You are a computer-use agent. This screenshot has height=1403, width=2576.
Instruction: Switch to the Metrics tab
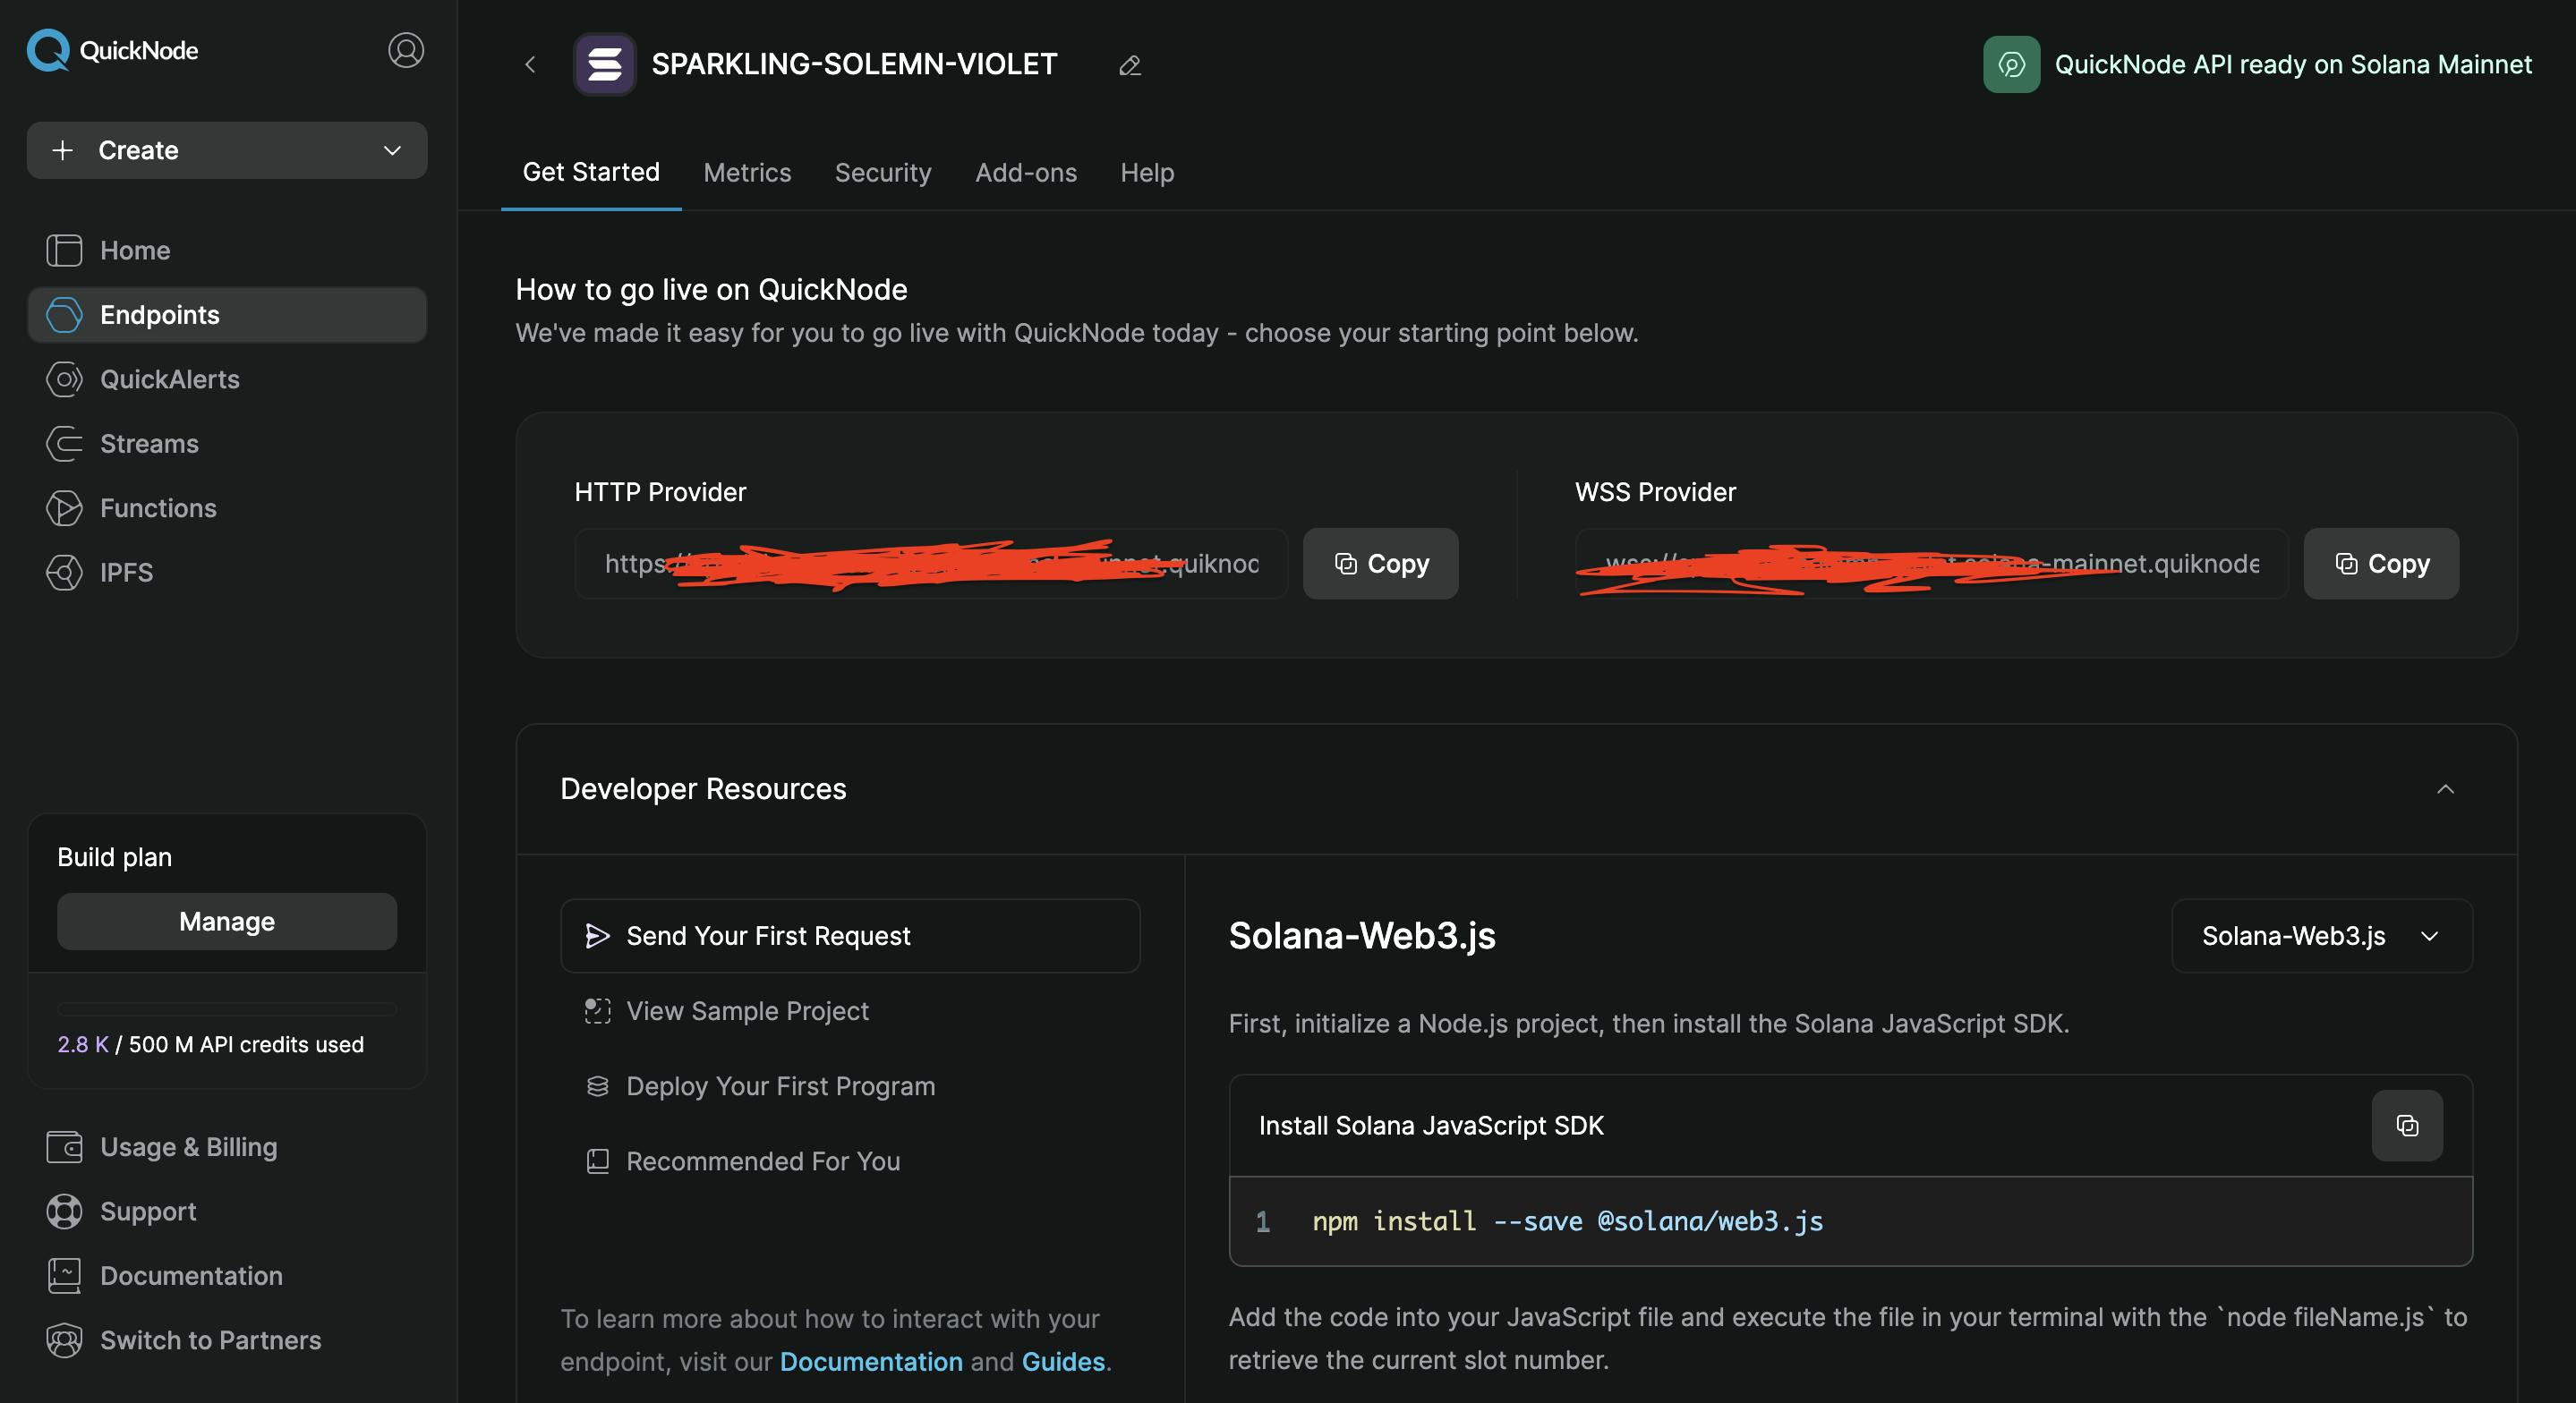(747, 173)
